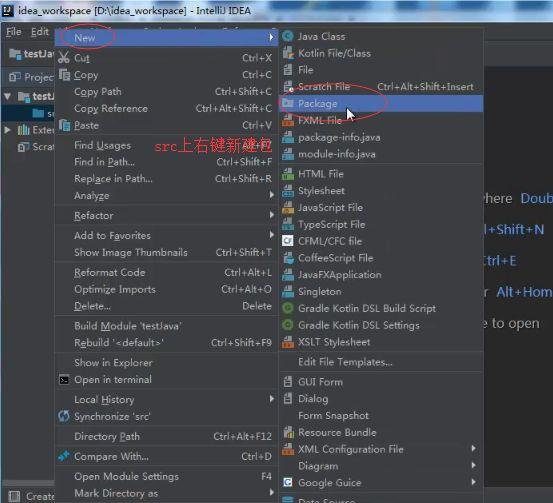This screenshot has width=553, height=503.
Task: Choose Open Module Settings entry
Action: (166, 476)
